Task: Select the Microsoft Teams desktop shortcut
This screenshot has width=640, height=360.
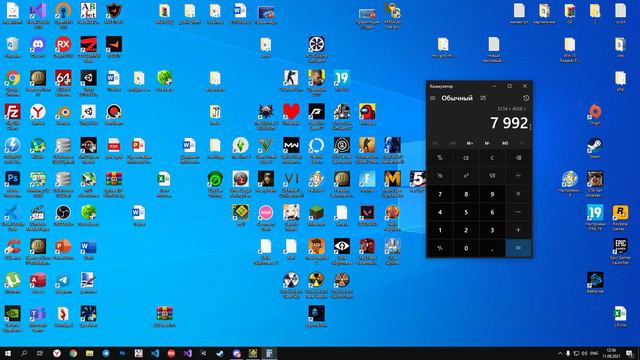Action: pos(38,319)
